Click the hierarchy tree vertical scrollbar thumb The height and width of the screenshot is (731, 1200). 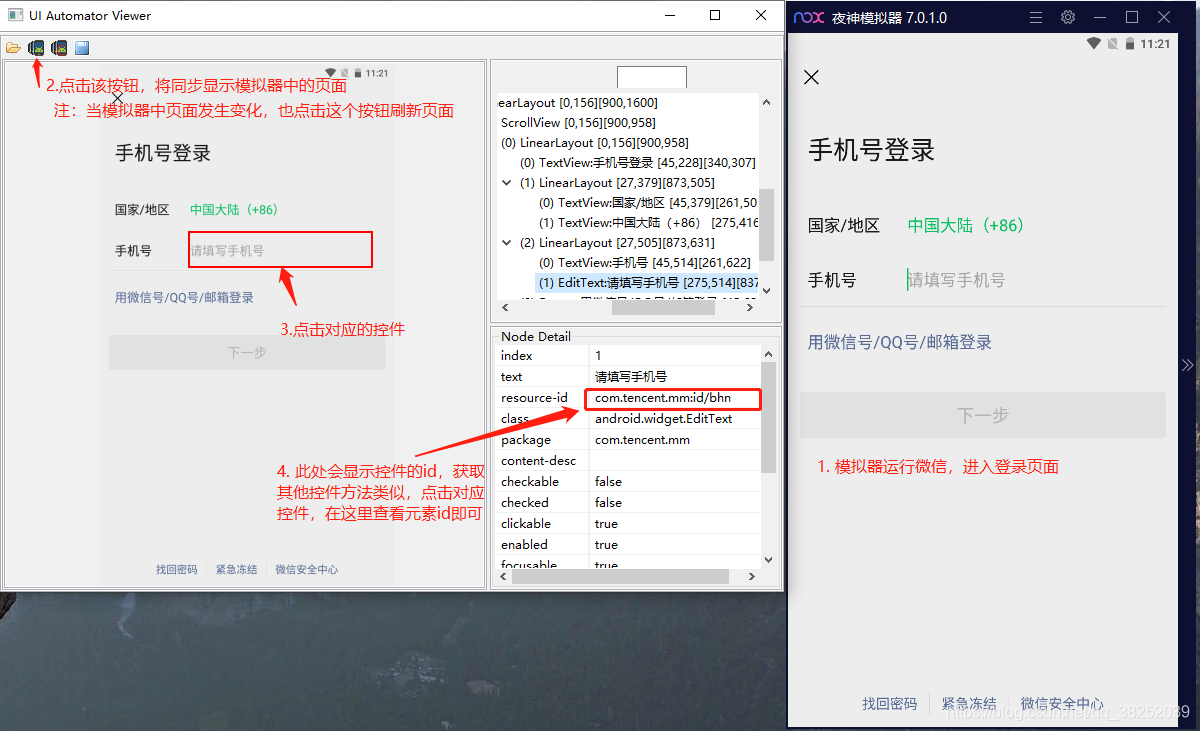tap(767, 224)
